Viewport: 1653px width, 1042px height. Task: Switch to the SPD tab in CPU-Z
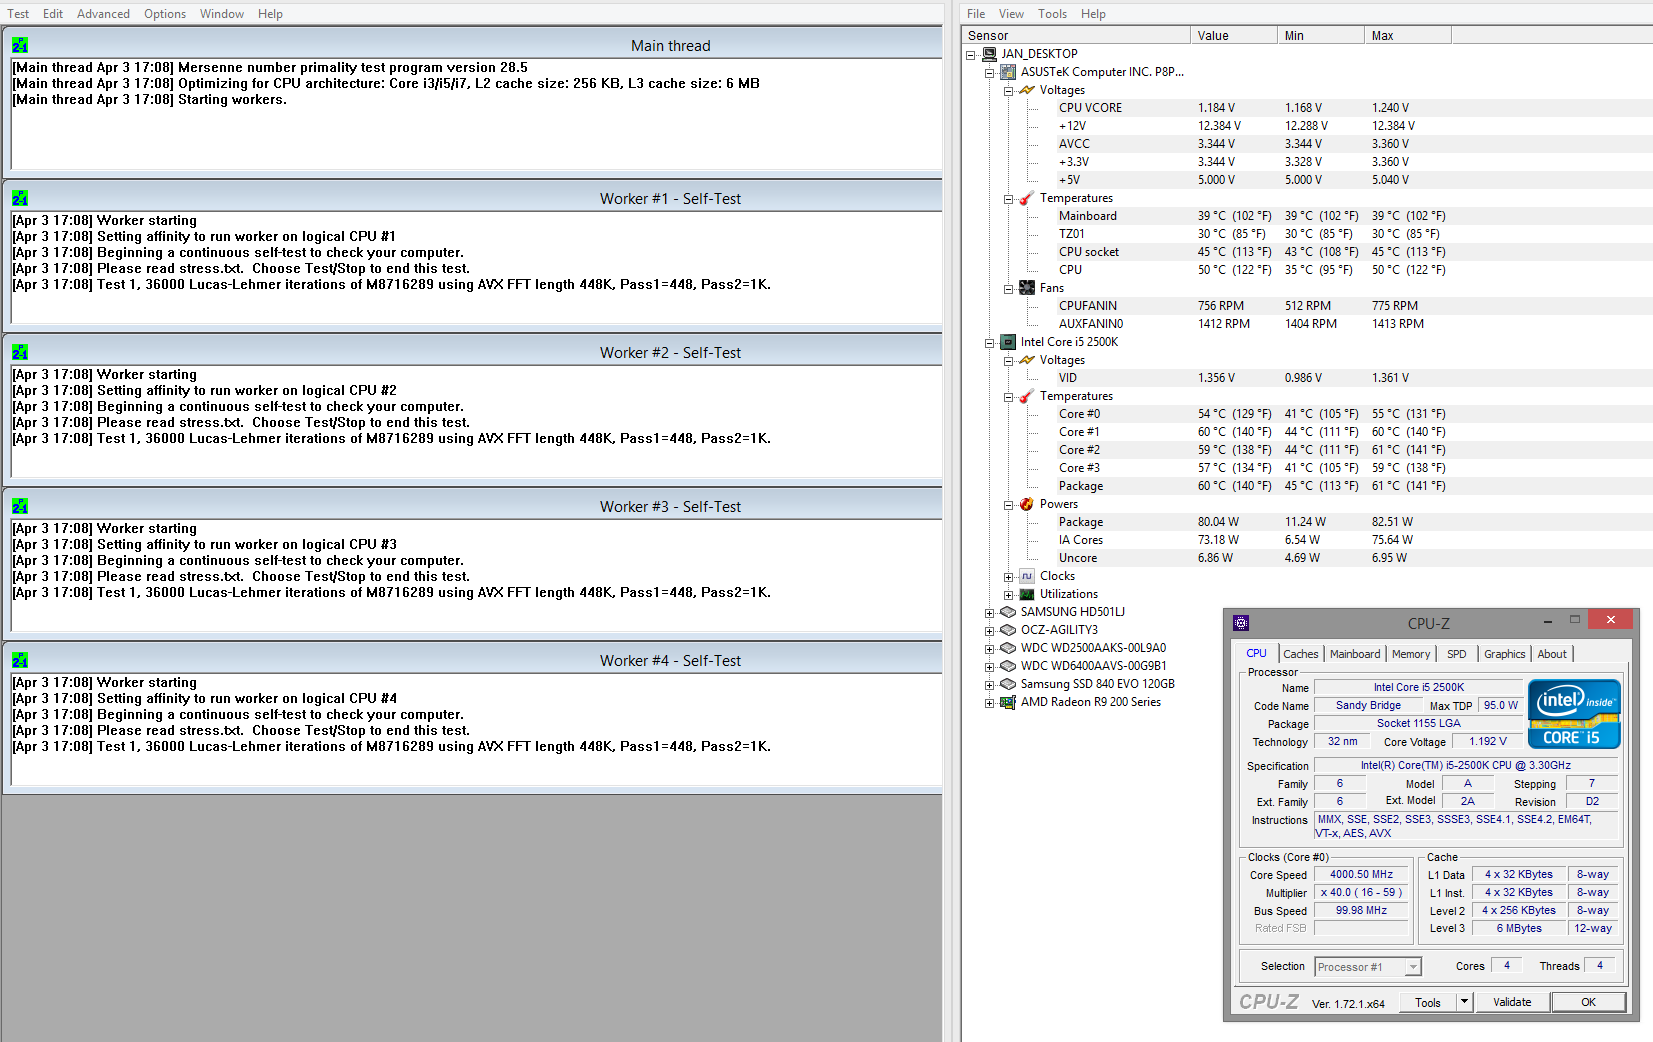[1457, 654]
